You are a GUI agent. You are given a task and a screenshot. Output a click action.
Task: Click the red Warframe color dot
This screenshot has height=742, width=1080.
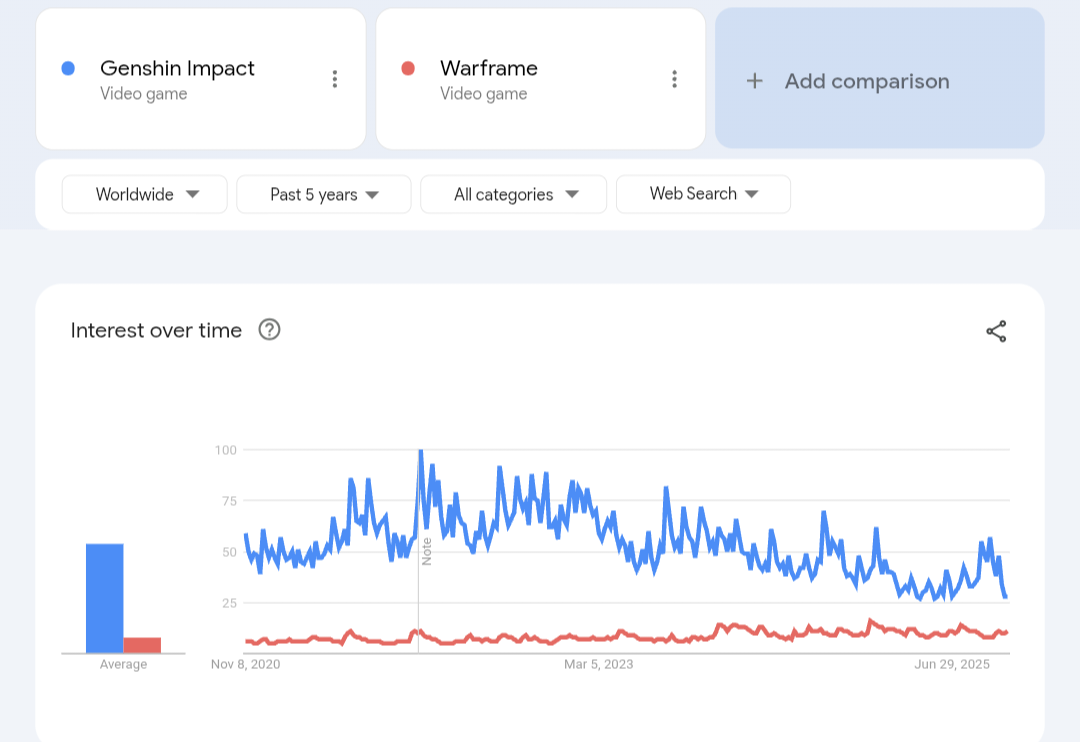pyautogui.click(x=407, y=68)
